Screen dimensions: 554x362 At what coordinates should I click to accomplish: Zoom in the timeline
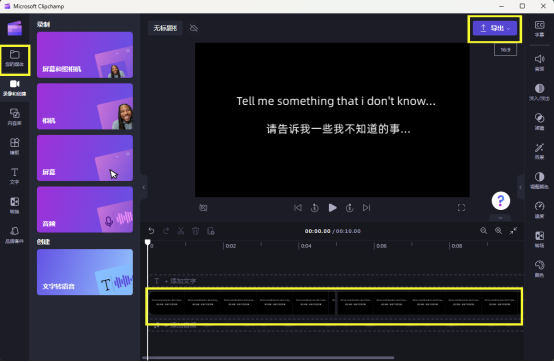[x=499, y=231]
